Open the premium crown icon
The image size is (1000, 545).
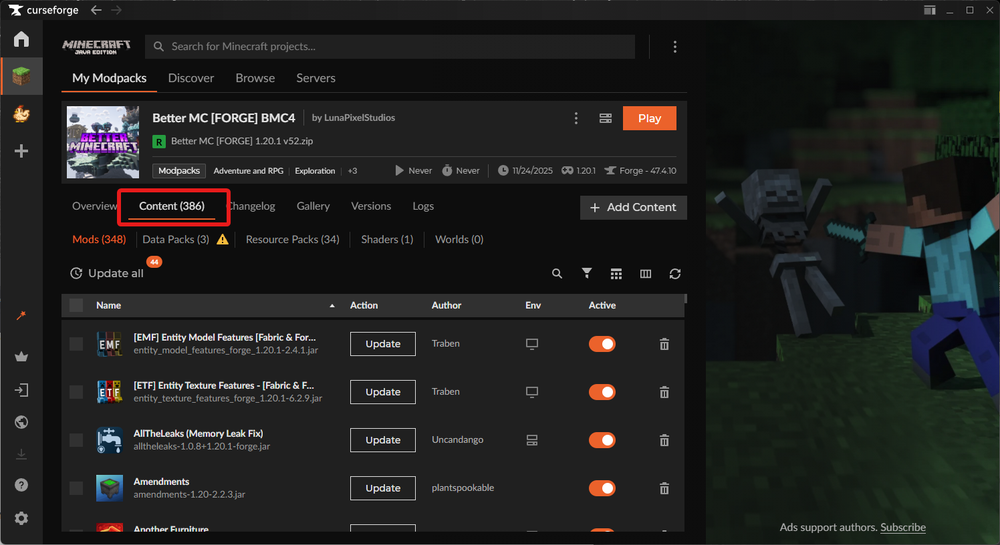(21, 356)
